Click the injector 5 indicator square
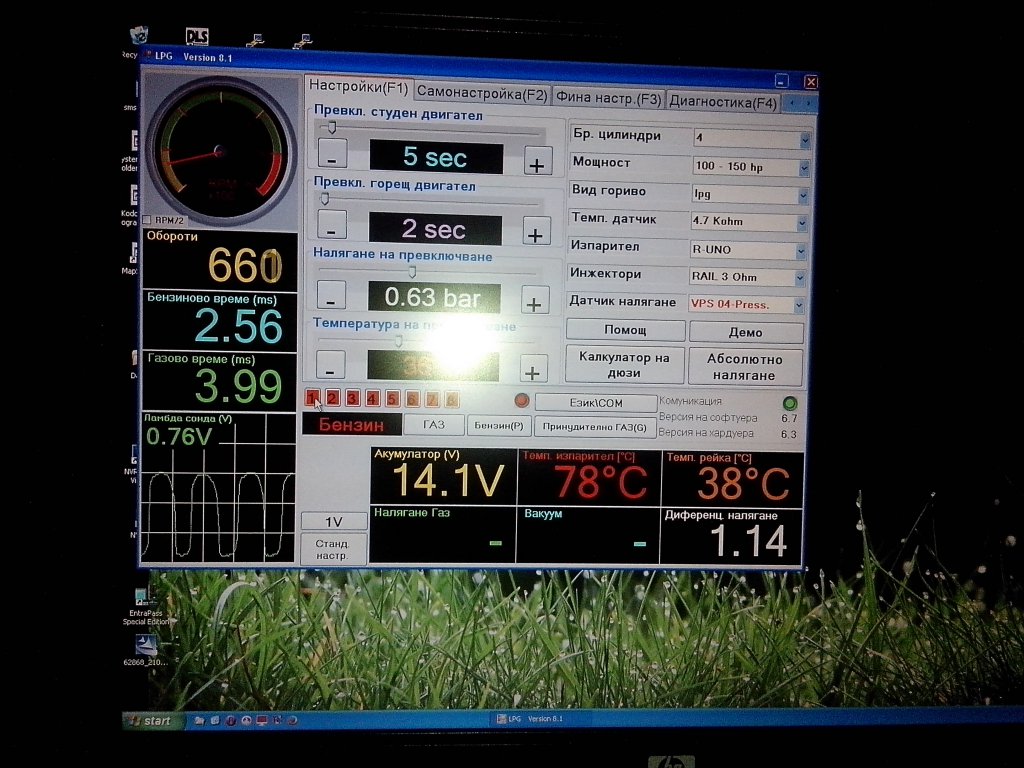Screen dimensions: 1024x768 (x=392, y=399)
